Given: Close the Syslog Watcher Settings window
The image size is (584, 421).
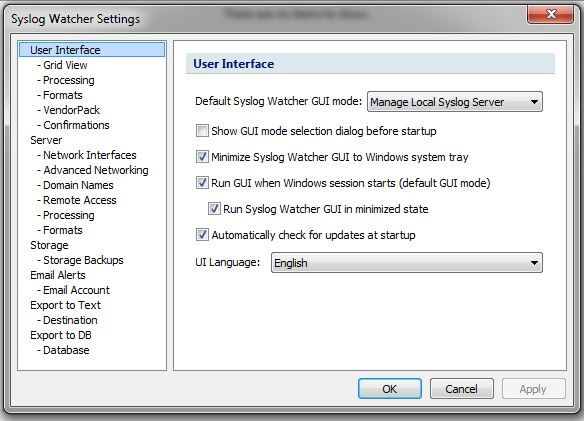Looking at the screenshot, I should click(550, 15).
